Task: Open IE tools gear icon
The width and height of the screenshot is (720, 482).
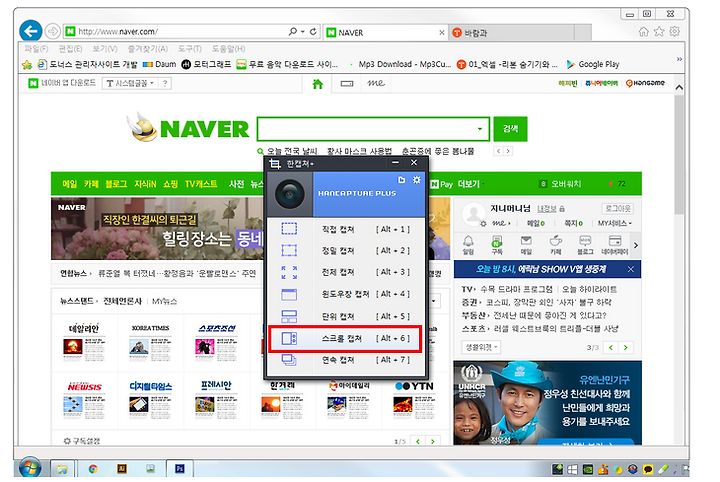Action: [x=675, y=31]
